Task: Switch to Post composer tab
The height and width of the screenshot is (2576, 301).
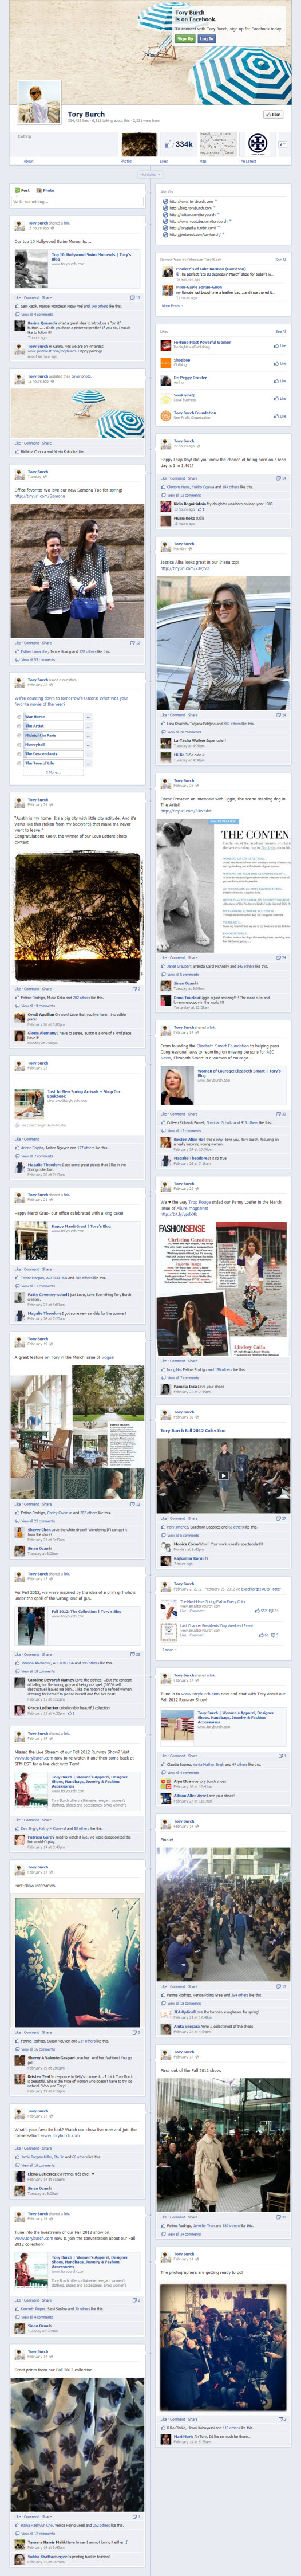Action: tap(23, 190)
